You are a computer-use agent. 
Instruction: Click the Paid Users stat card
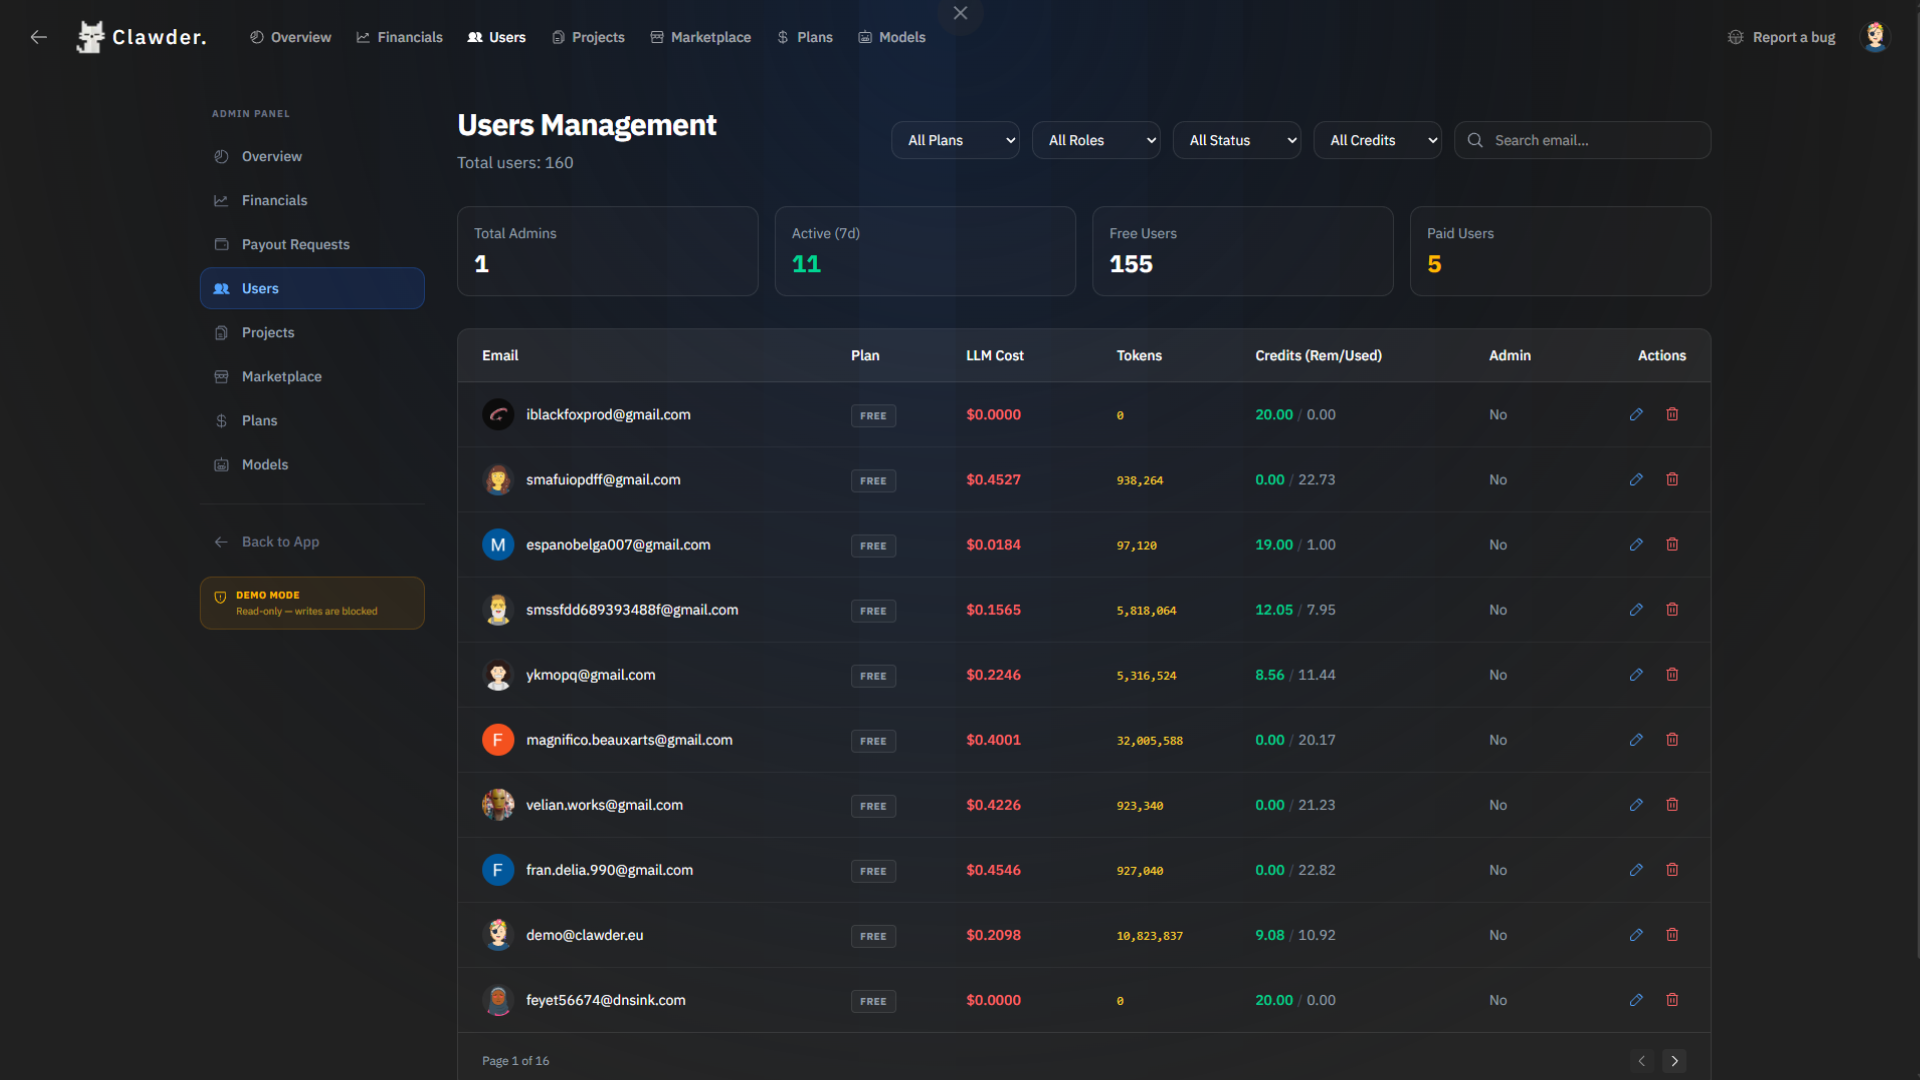[x=1560, y=250]
